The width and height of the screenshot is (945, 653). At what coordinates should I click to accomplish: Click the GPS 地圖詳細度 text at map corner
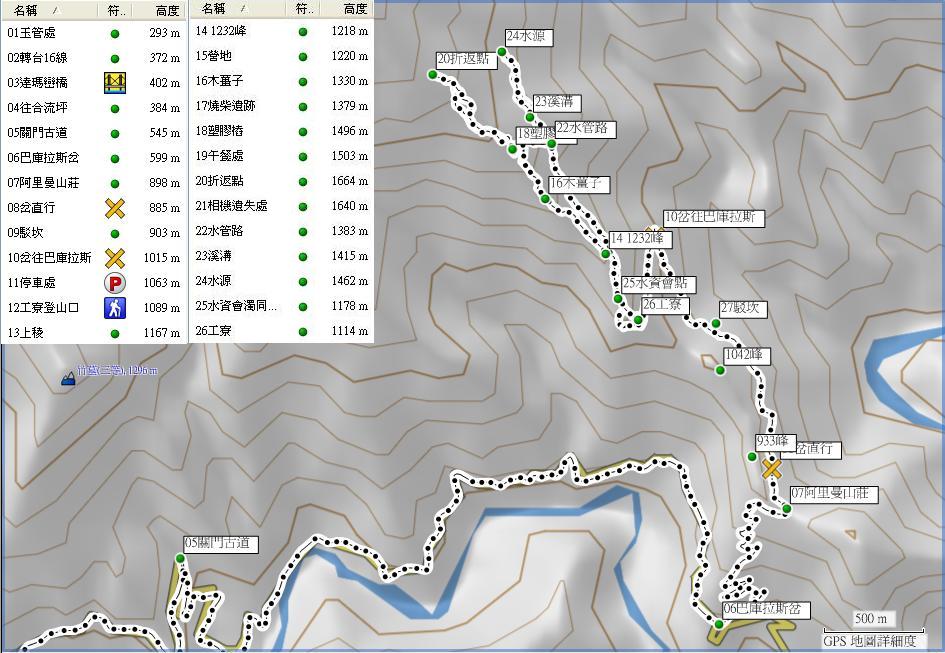click(x=869, y=641)
